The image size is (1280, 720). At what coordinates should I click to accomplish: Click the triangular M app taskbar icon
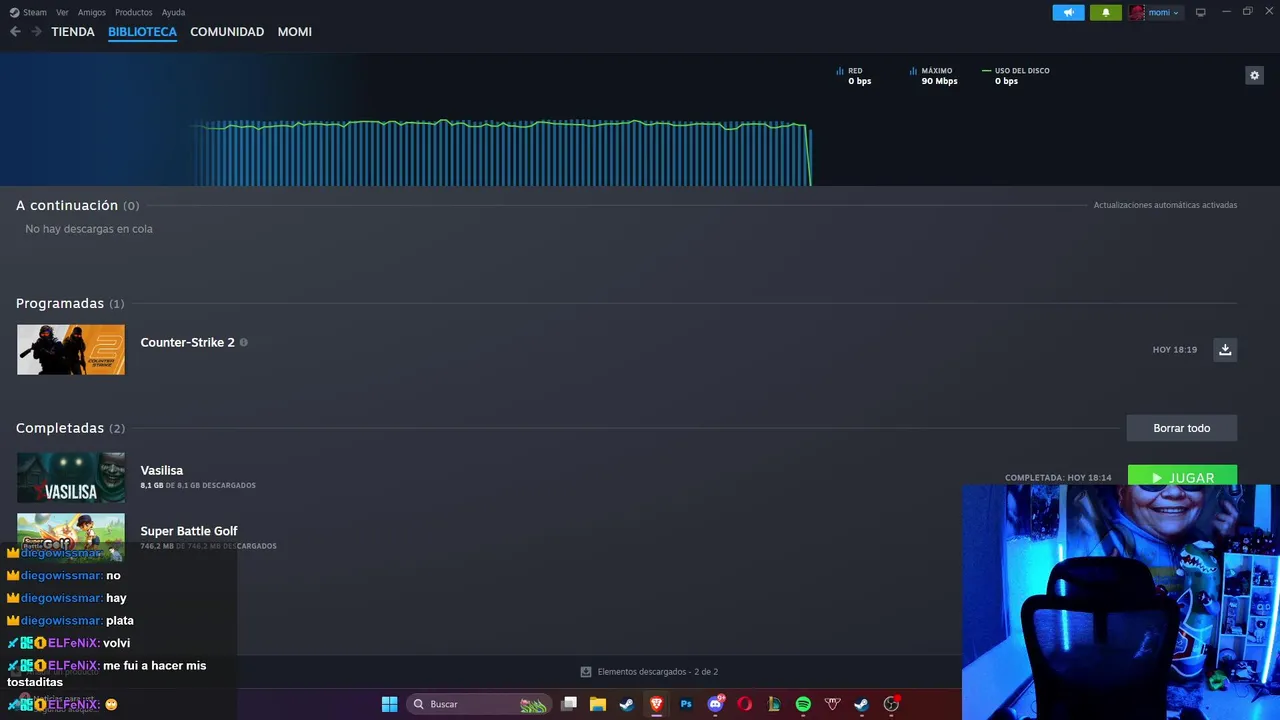pos(832,704)
